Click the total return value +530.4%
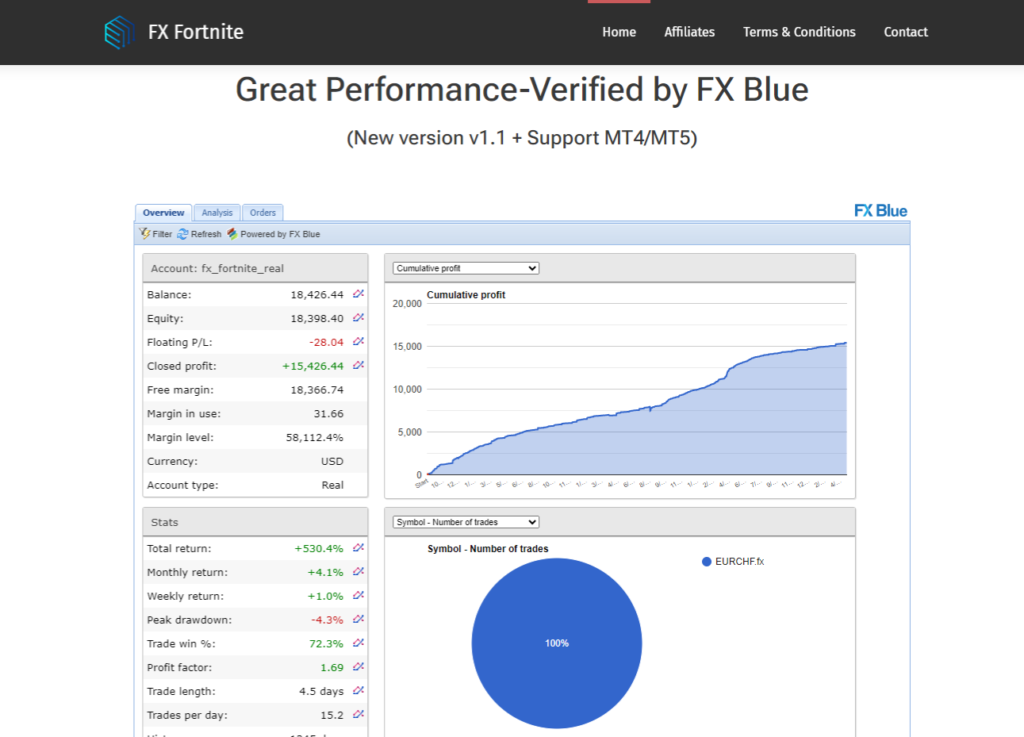Screen dimensions: 1024x737 point(319,548)
